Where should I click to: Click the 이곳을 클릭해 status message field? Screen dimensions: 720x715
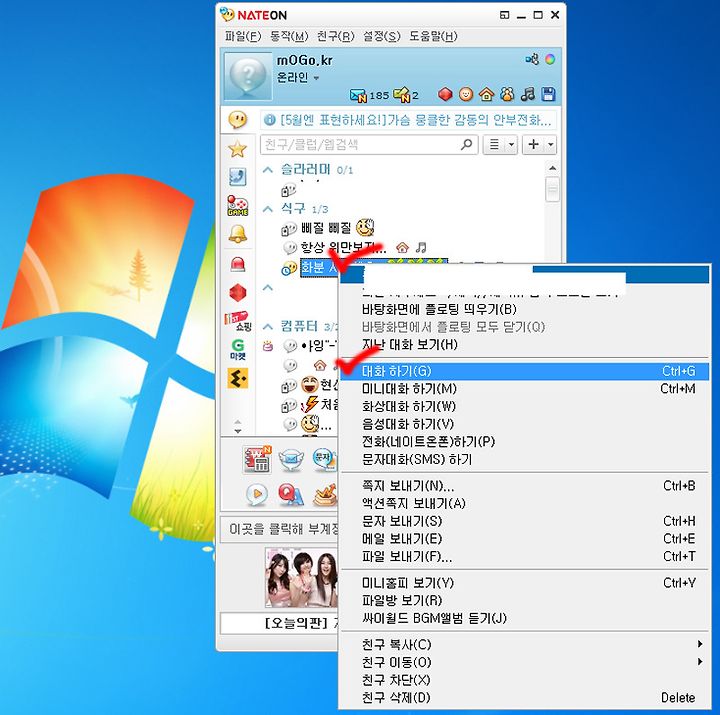[x=280, y=529]
